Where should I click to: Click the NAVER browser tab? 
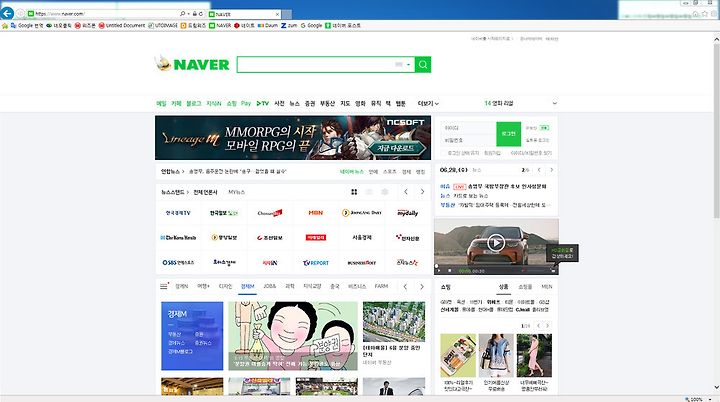244,14
